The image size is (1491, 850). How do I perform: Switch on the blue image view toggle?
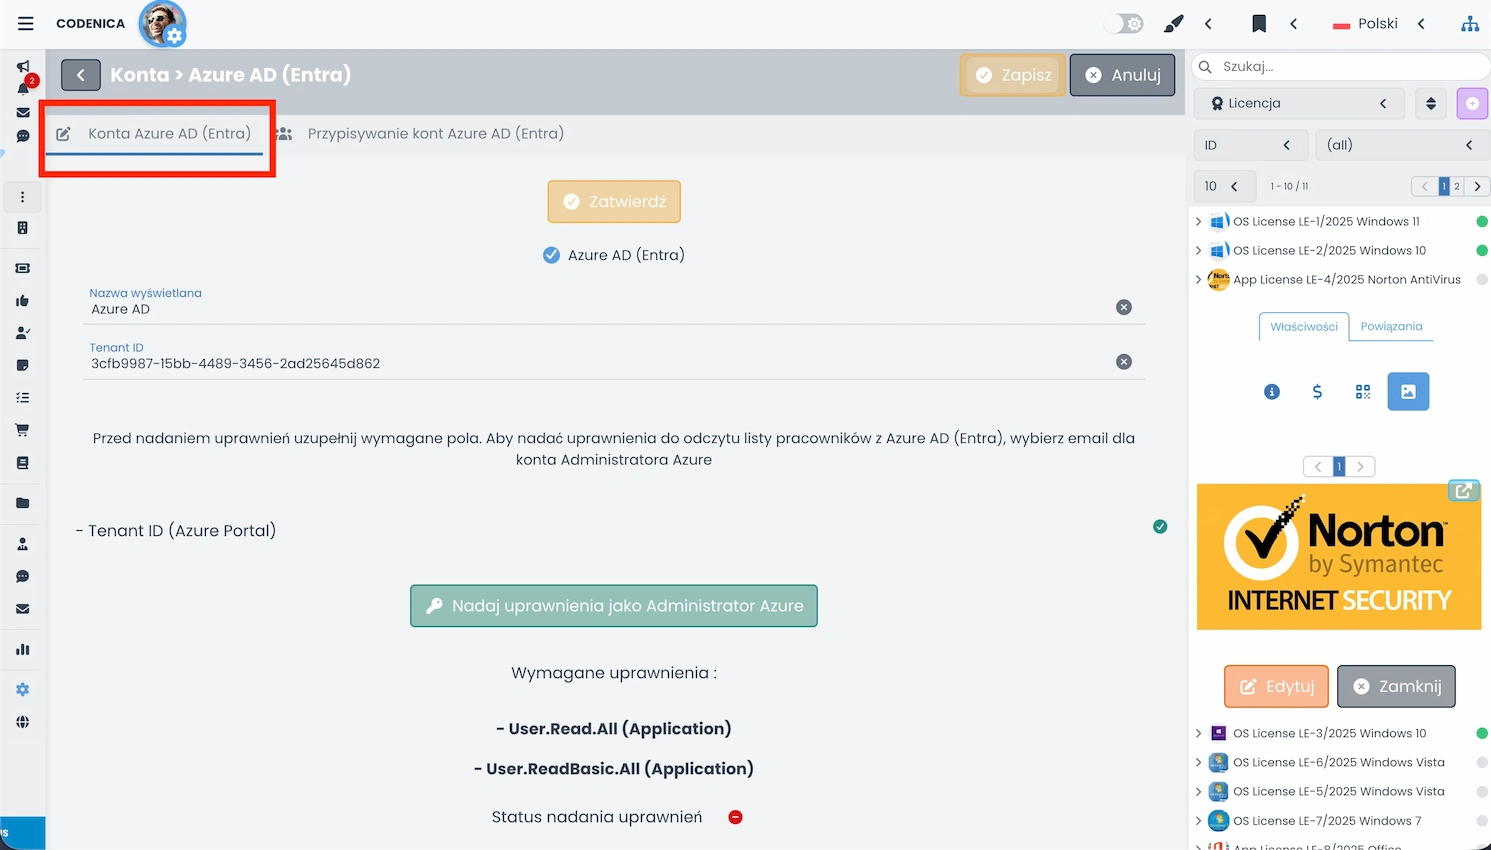pos(1408,391)
